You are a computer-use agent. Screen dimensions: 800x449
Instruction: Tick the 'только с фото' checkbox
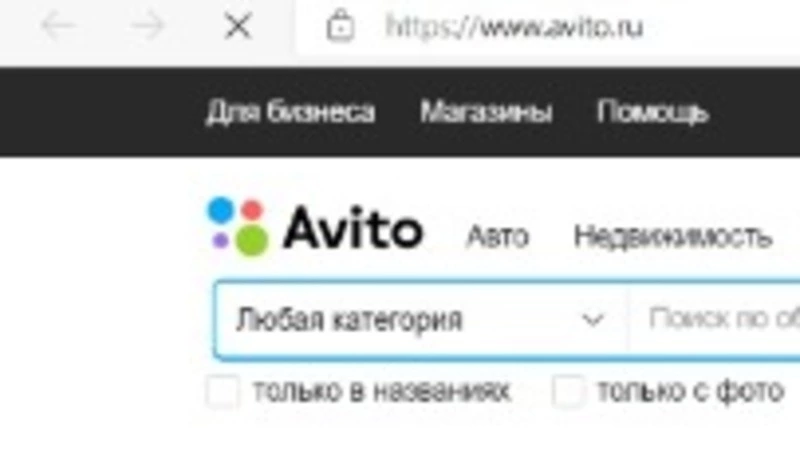coord(568,391)
